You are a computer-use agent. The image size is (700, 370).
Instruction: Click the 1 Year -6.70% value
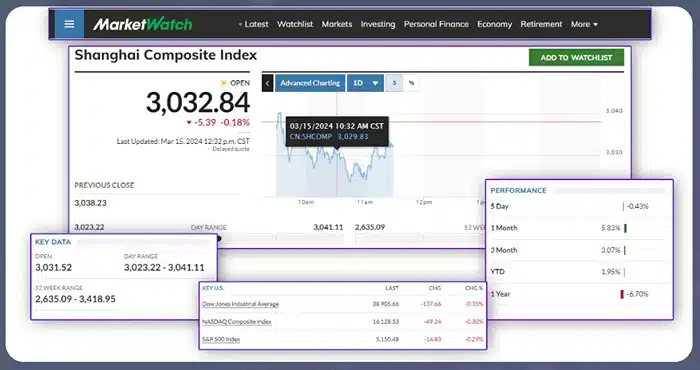tap(638, 294)
